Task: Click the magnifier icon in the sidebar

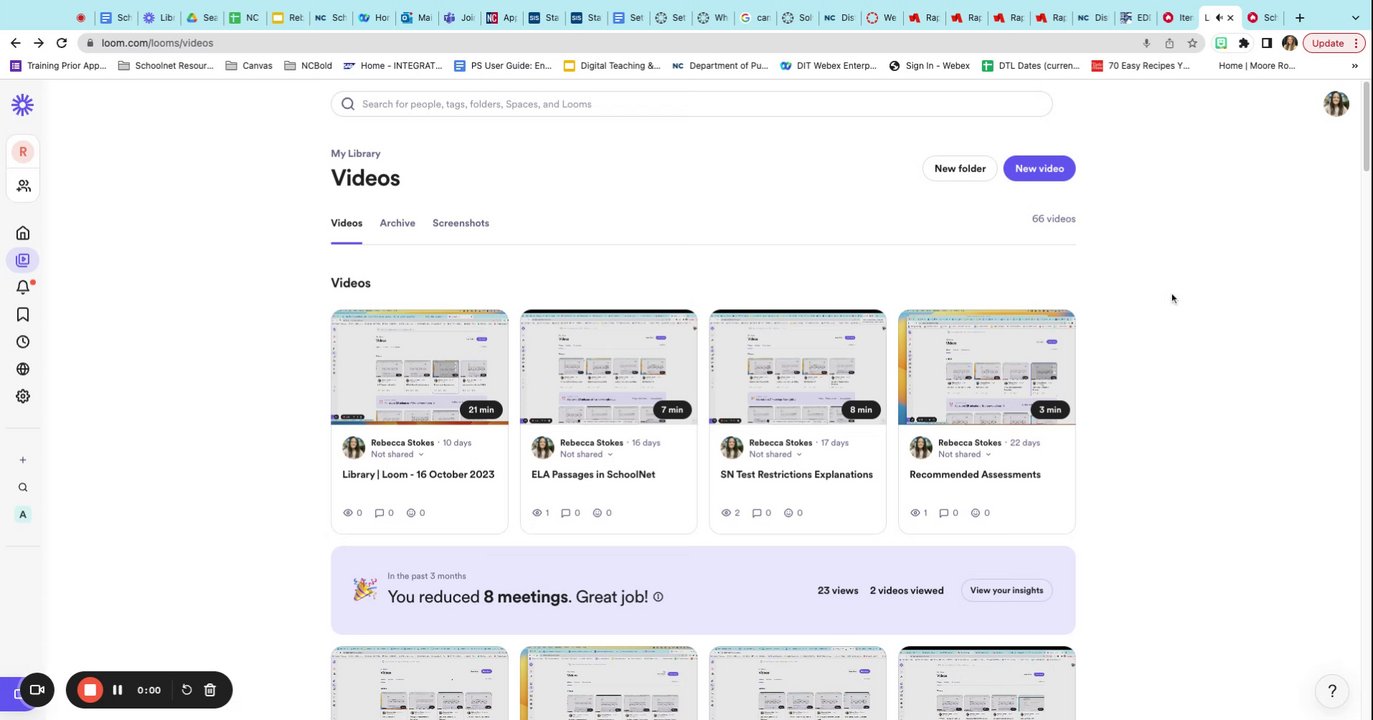Action: coord(23,488)
